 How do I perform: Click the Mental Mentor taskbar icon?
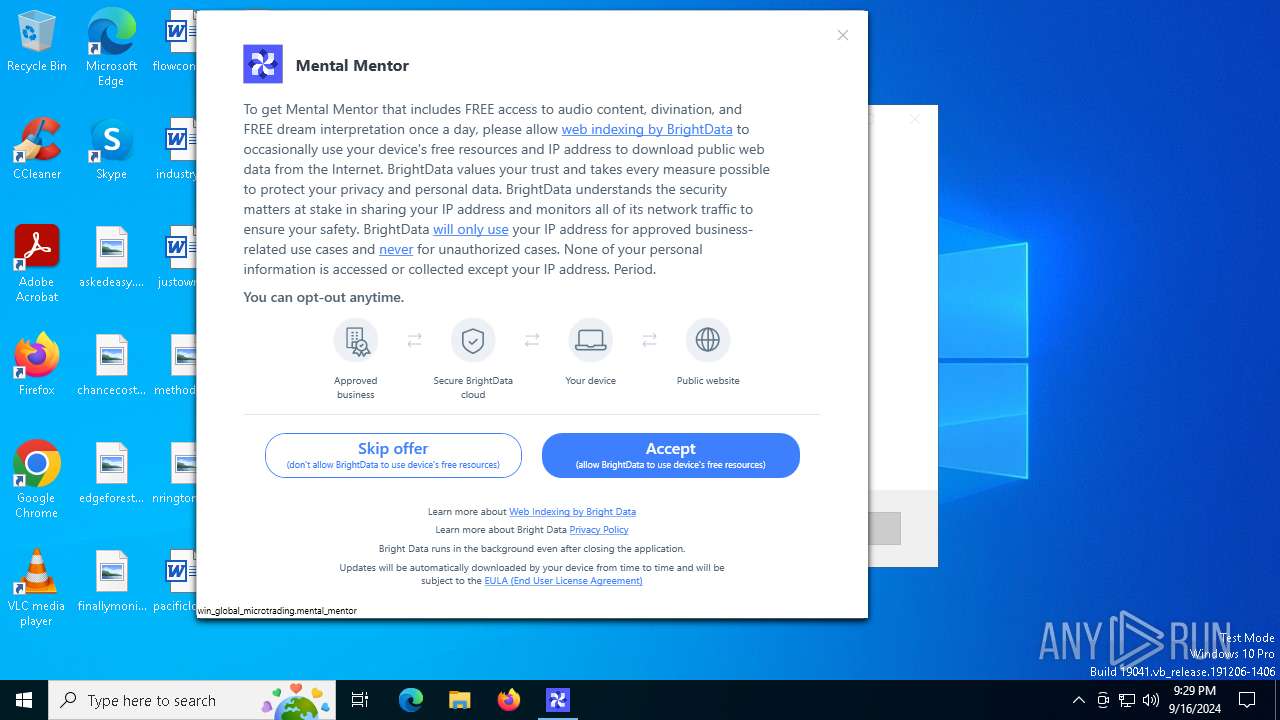pos(558,700)
